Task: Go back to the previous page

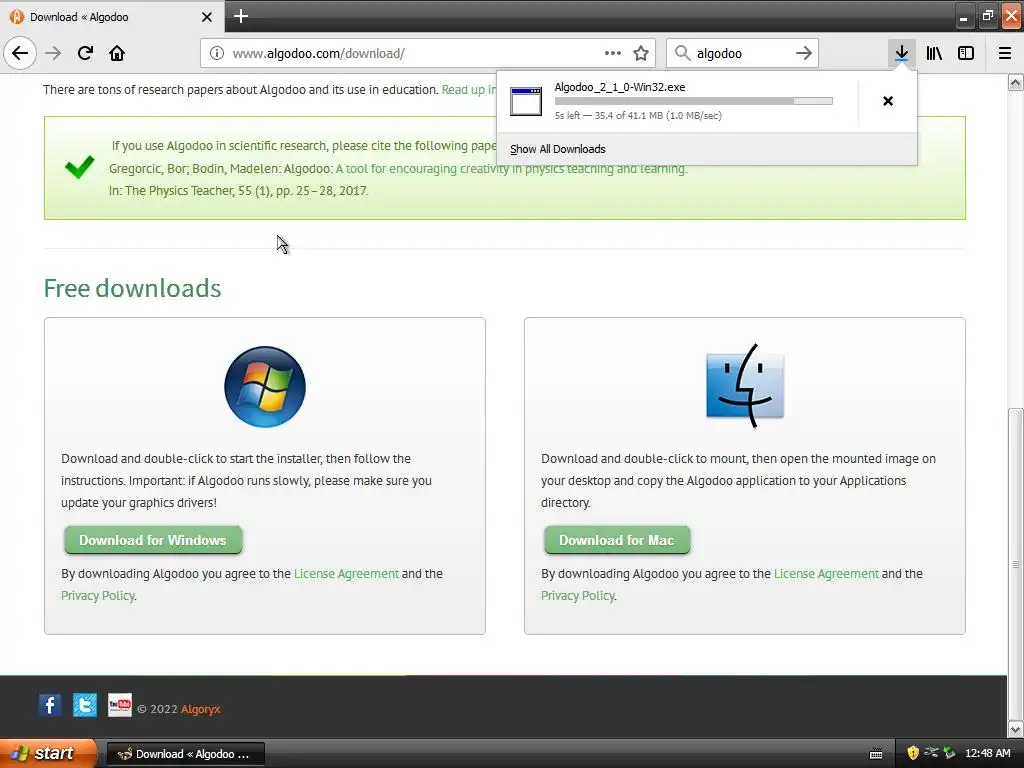Action: 20,53
